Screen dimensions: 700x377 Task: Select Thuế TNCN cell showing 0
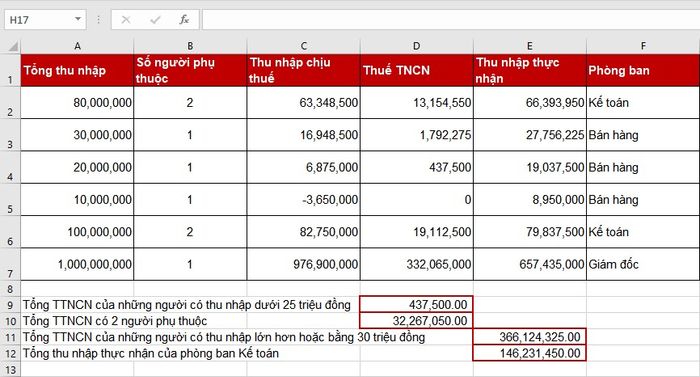pos(417,200)
